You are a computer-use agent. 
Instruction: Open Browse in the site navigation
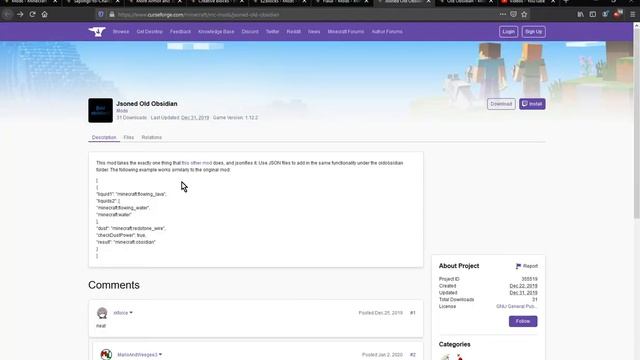[121, 31]
